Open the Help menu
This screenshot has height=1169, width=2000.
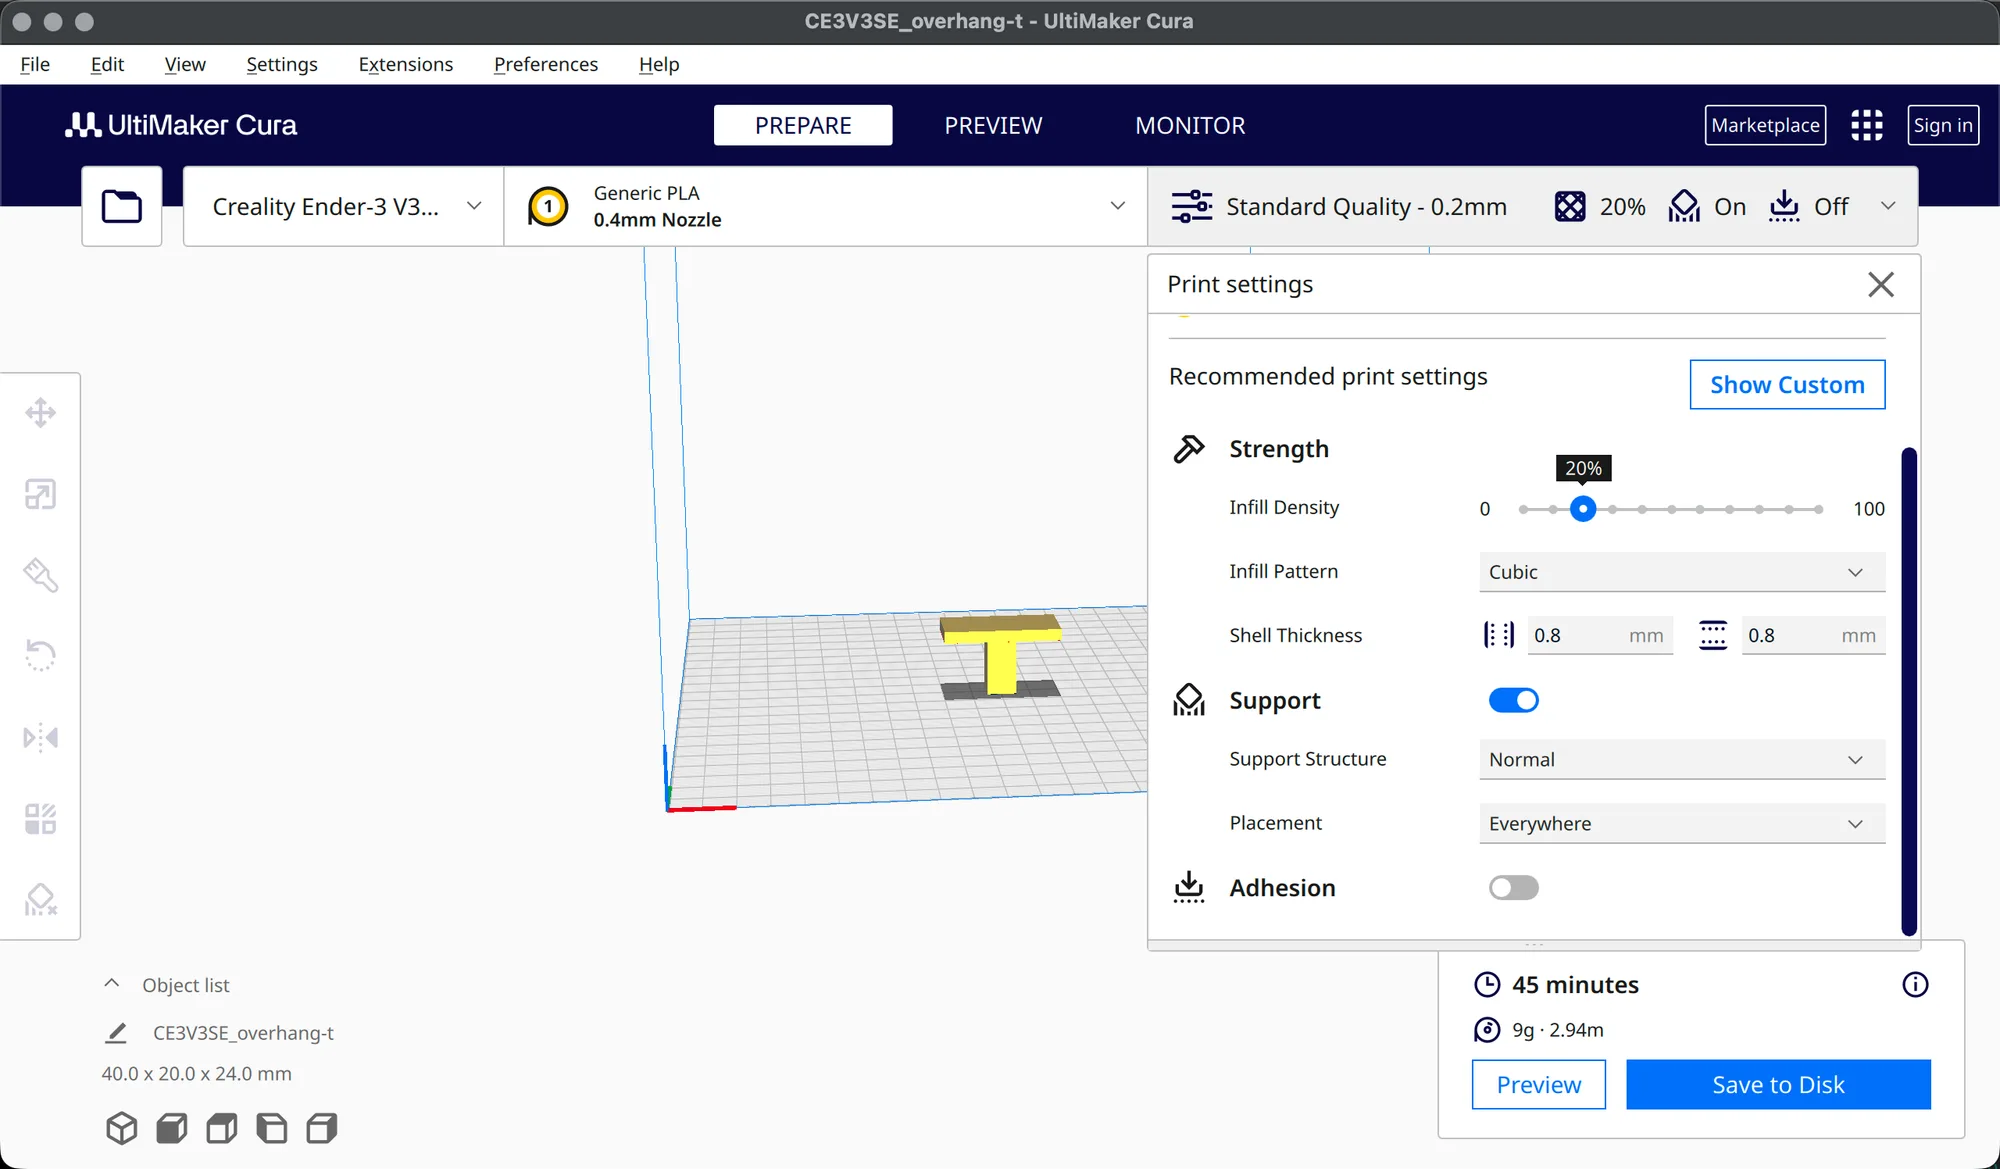click(659, 64)
